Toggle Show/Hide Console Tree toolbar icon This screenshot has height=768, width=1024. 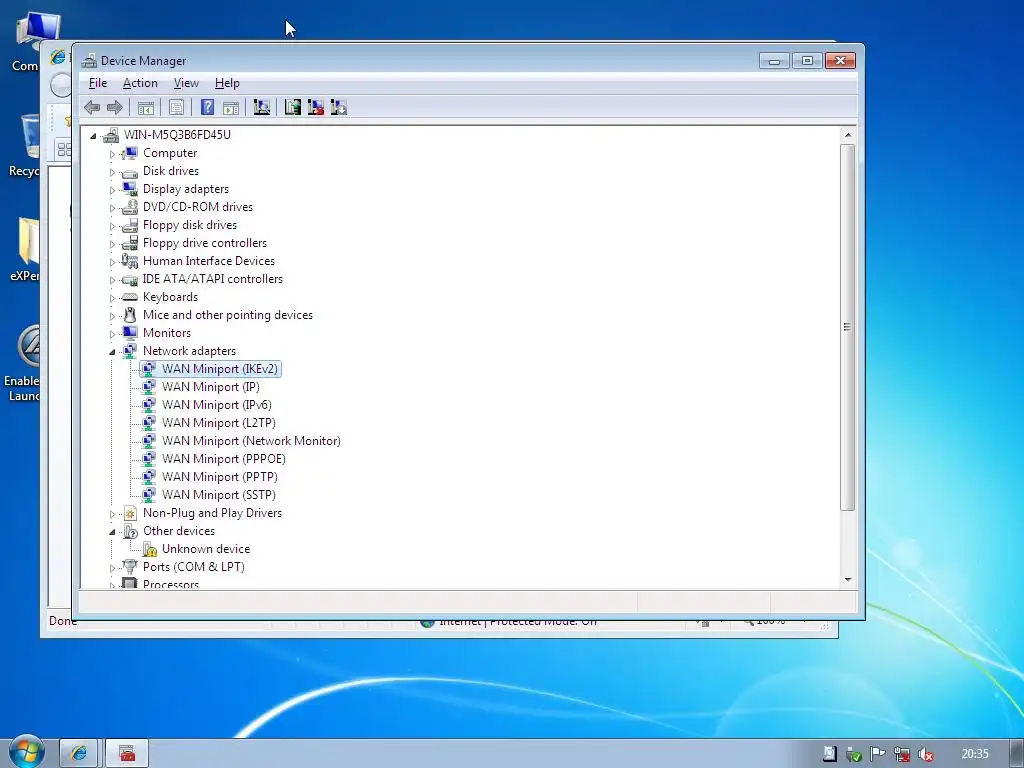(x=146, y=107)
